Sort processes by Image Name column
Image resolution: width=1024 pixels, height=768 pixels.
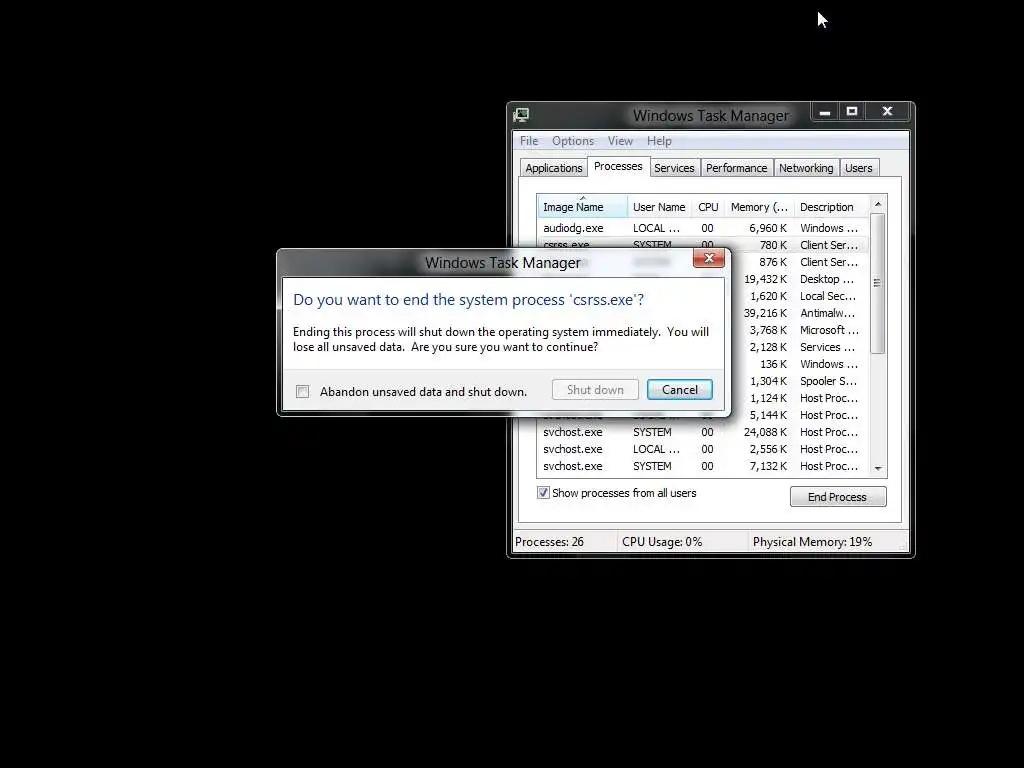click(582, 207)
